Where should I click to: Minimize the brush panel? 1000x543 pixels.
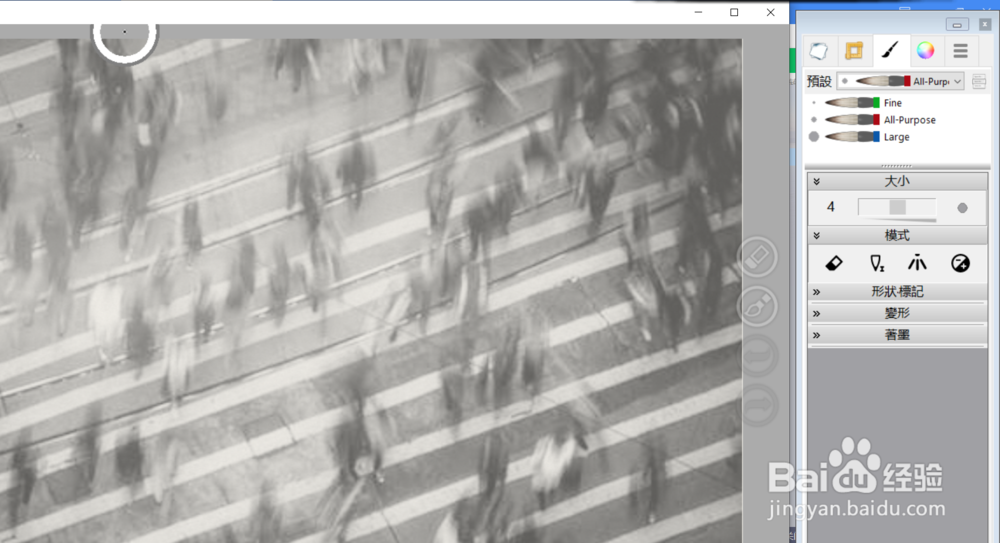coord(957,25)
